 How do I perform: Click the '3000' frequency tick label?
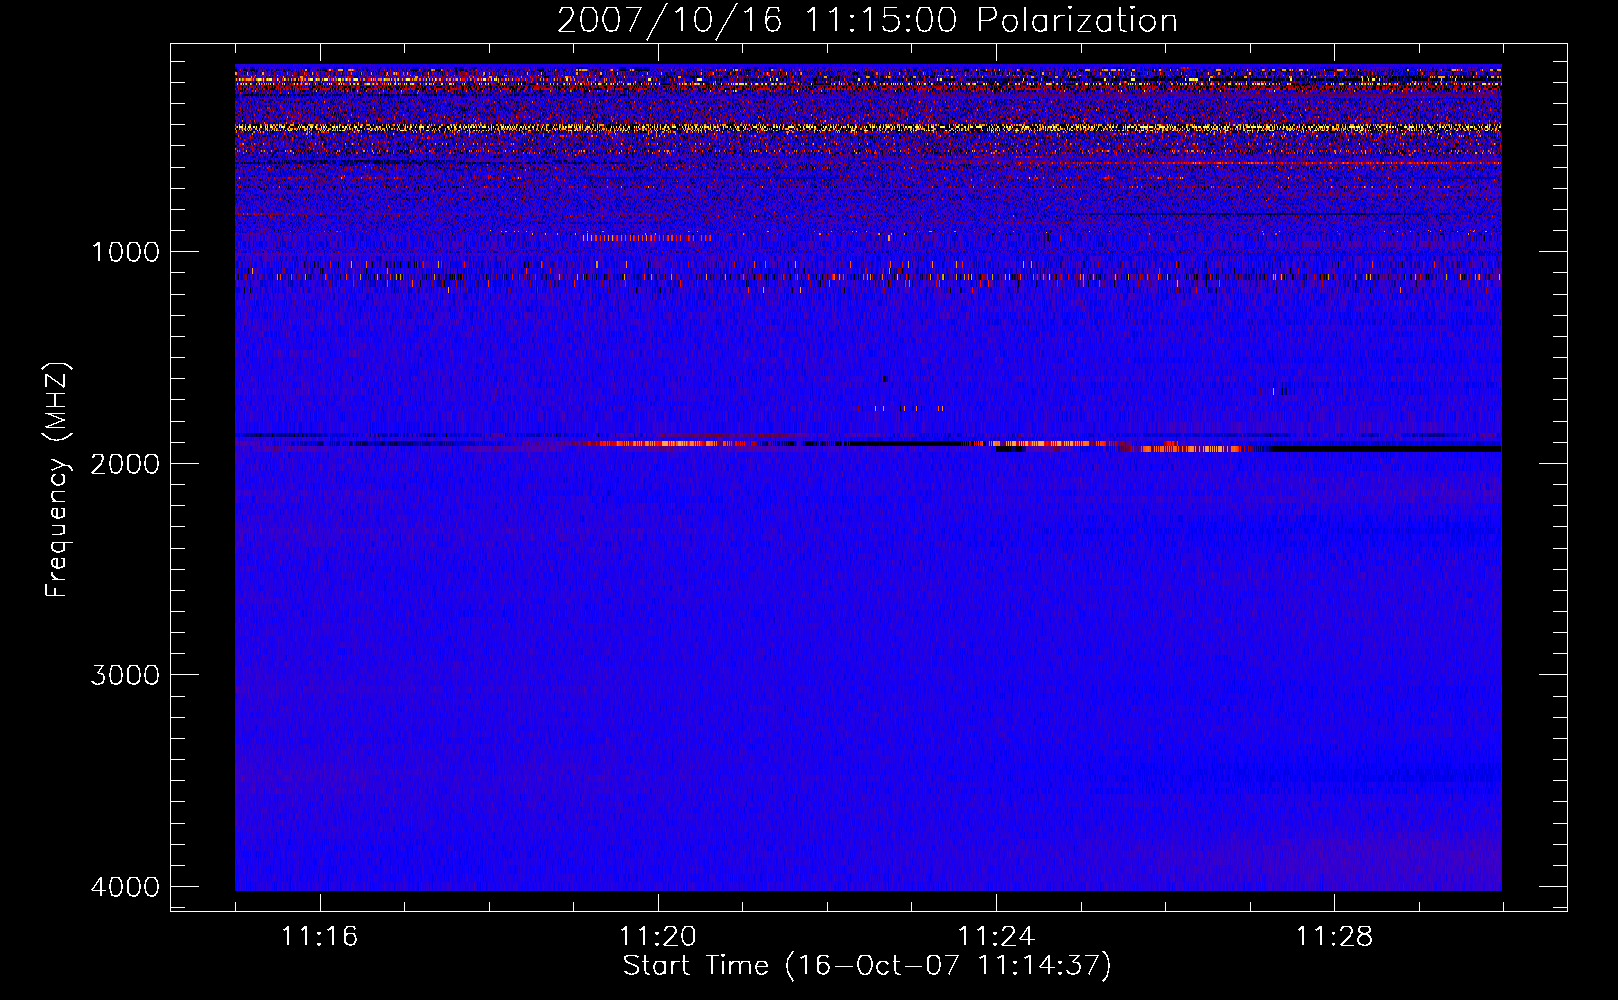(x=125, y=675)
